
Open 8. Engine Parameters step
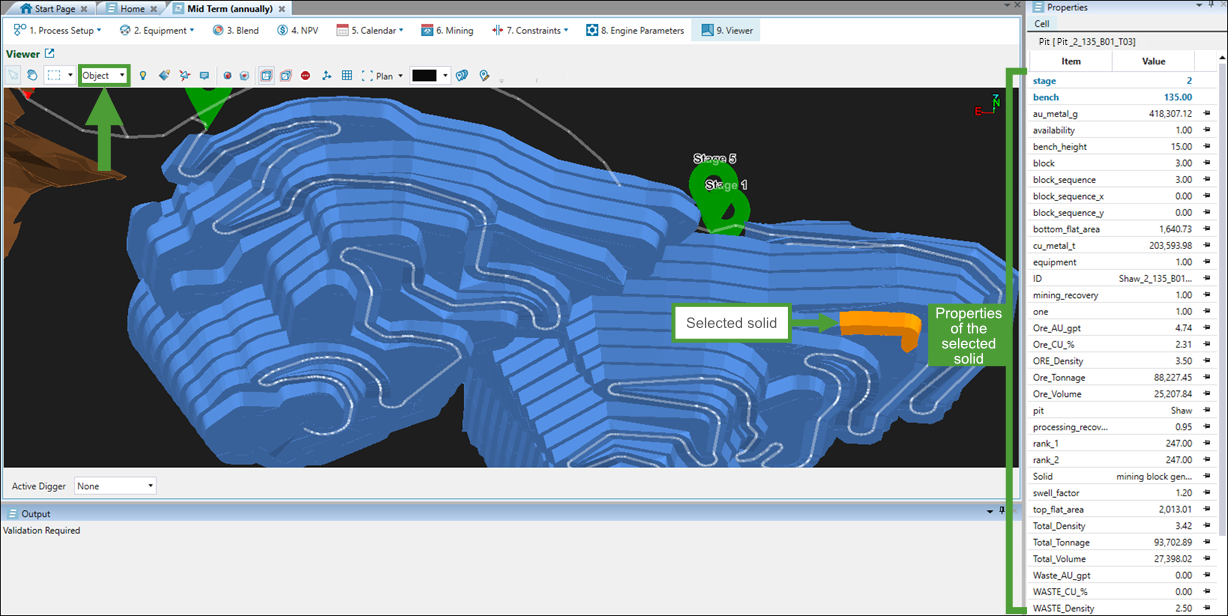[634, 30]
